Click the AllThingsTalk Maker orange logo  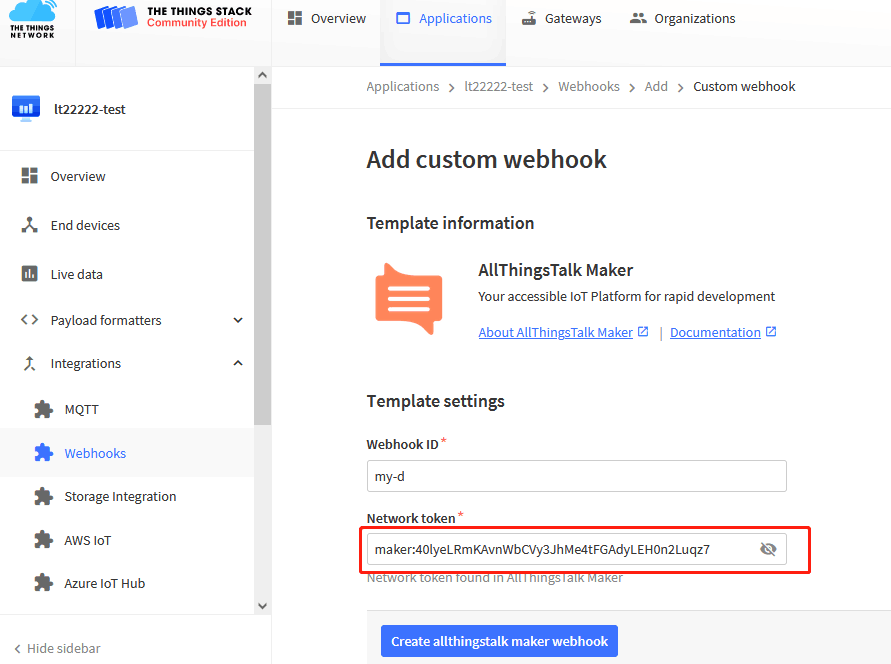409,299
